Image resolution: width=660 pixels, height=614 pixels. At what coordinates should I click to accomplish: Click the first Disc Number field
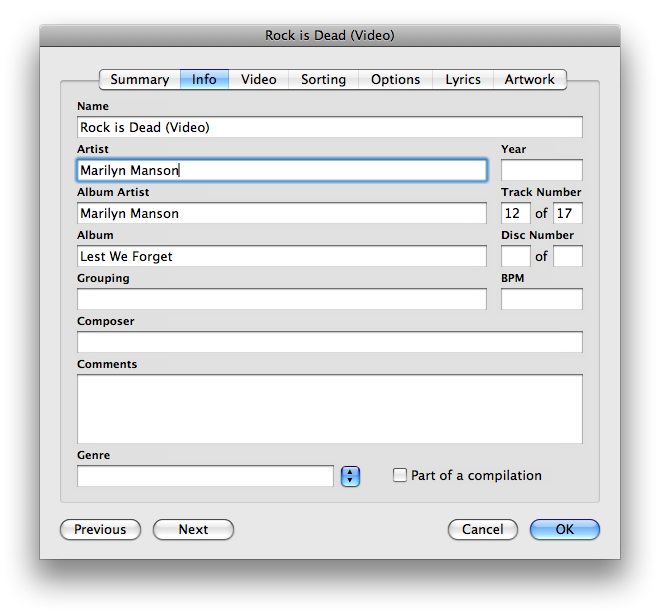tap(516, 256)
